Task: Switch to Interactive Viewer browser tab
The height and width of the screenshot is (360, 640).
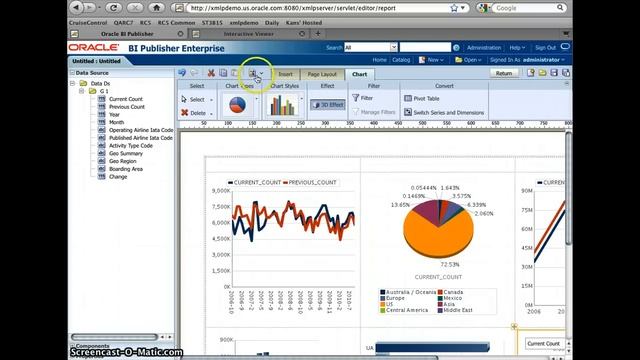Action: (x=249, y=34)
